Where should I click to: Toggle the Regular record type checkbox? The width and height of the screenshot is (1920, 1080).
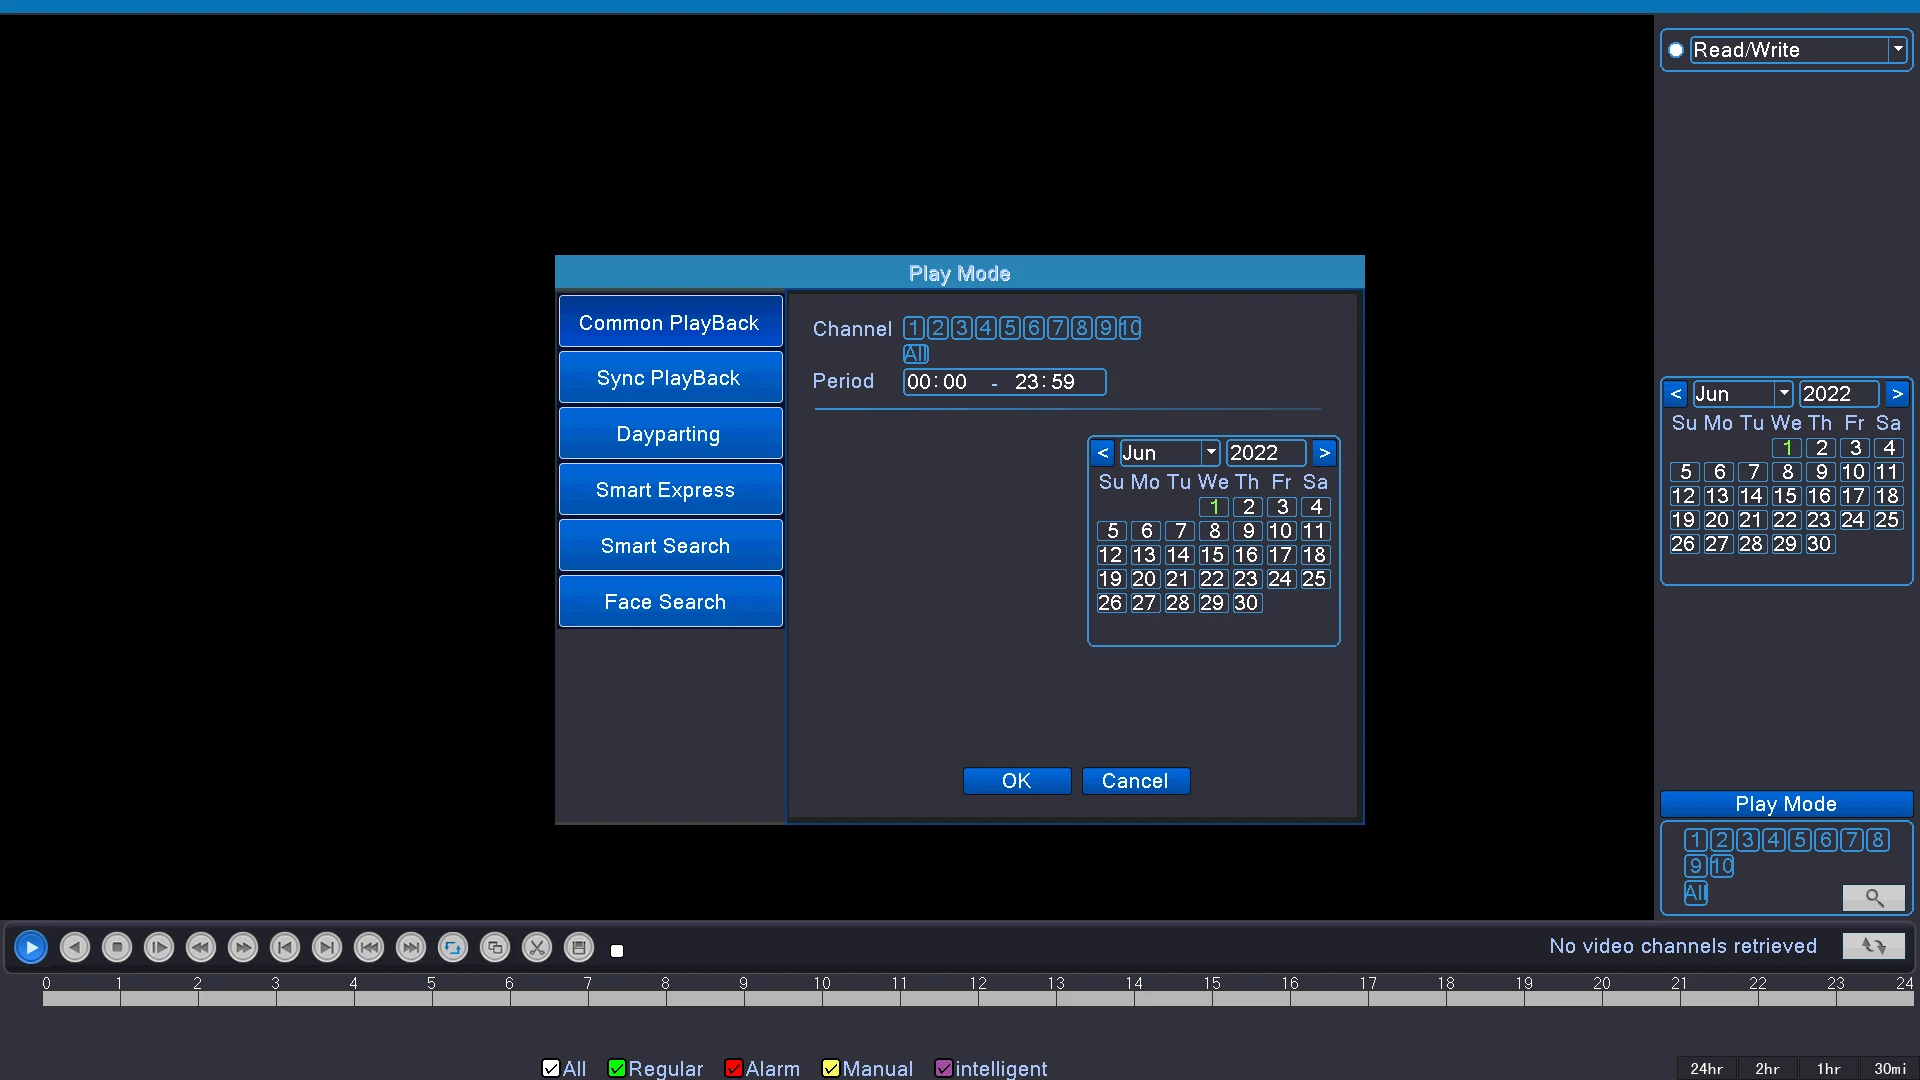(x=617, y=1068)
